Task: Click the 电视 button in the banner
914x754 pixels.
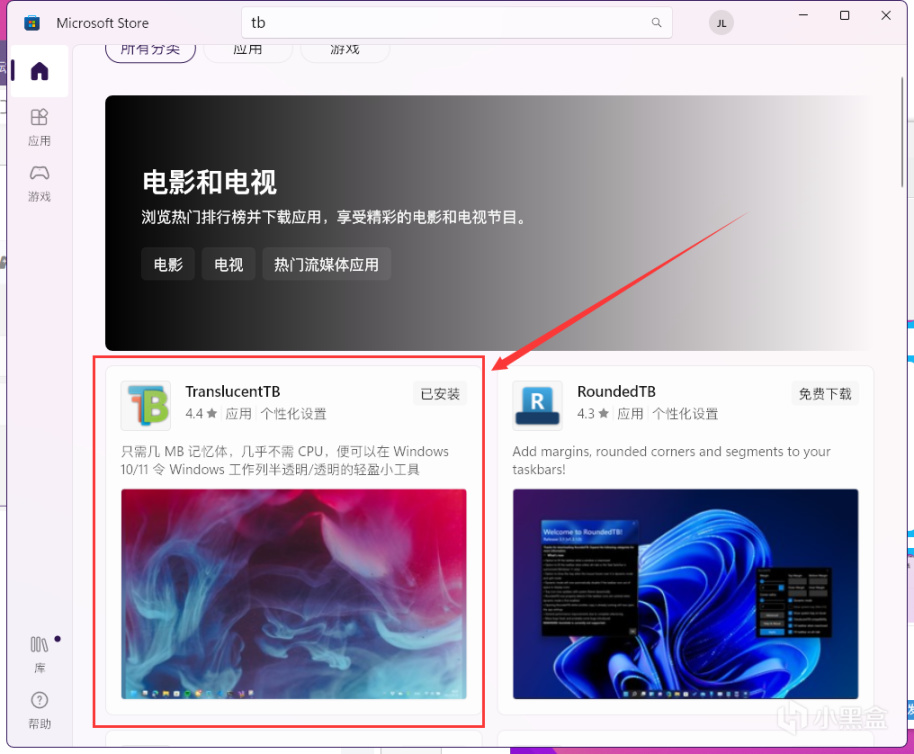Action: click(228, 265)
